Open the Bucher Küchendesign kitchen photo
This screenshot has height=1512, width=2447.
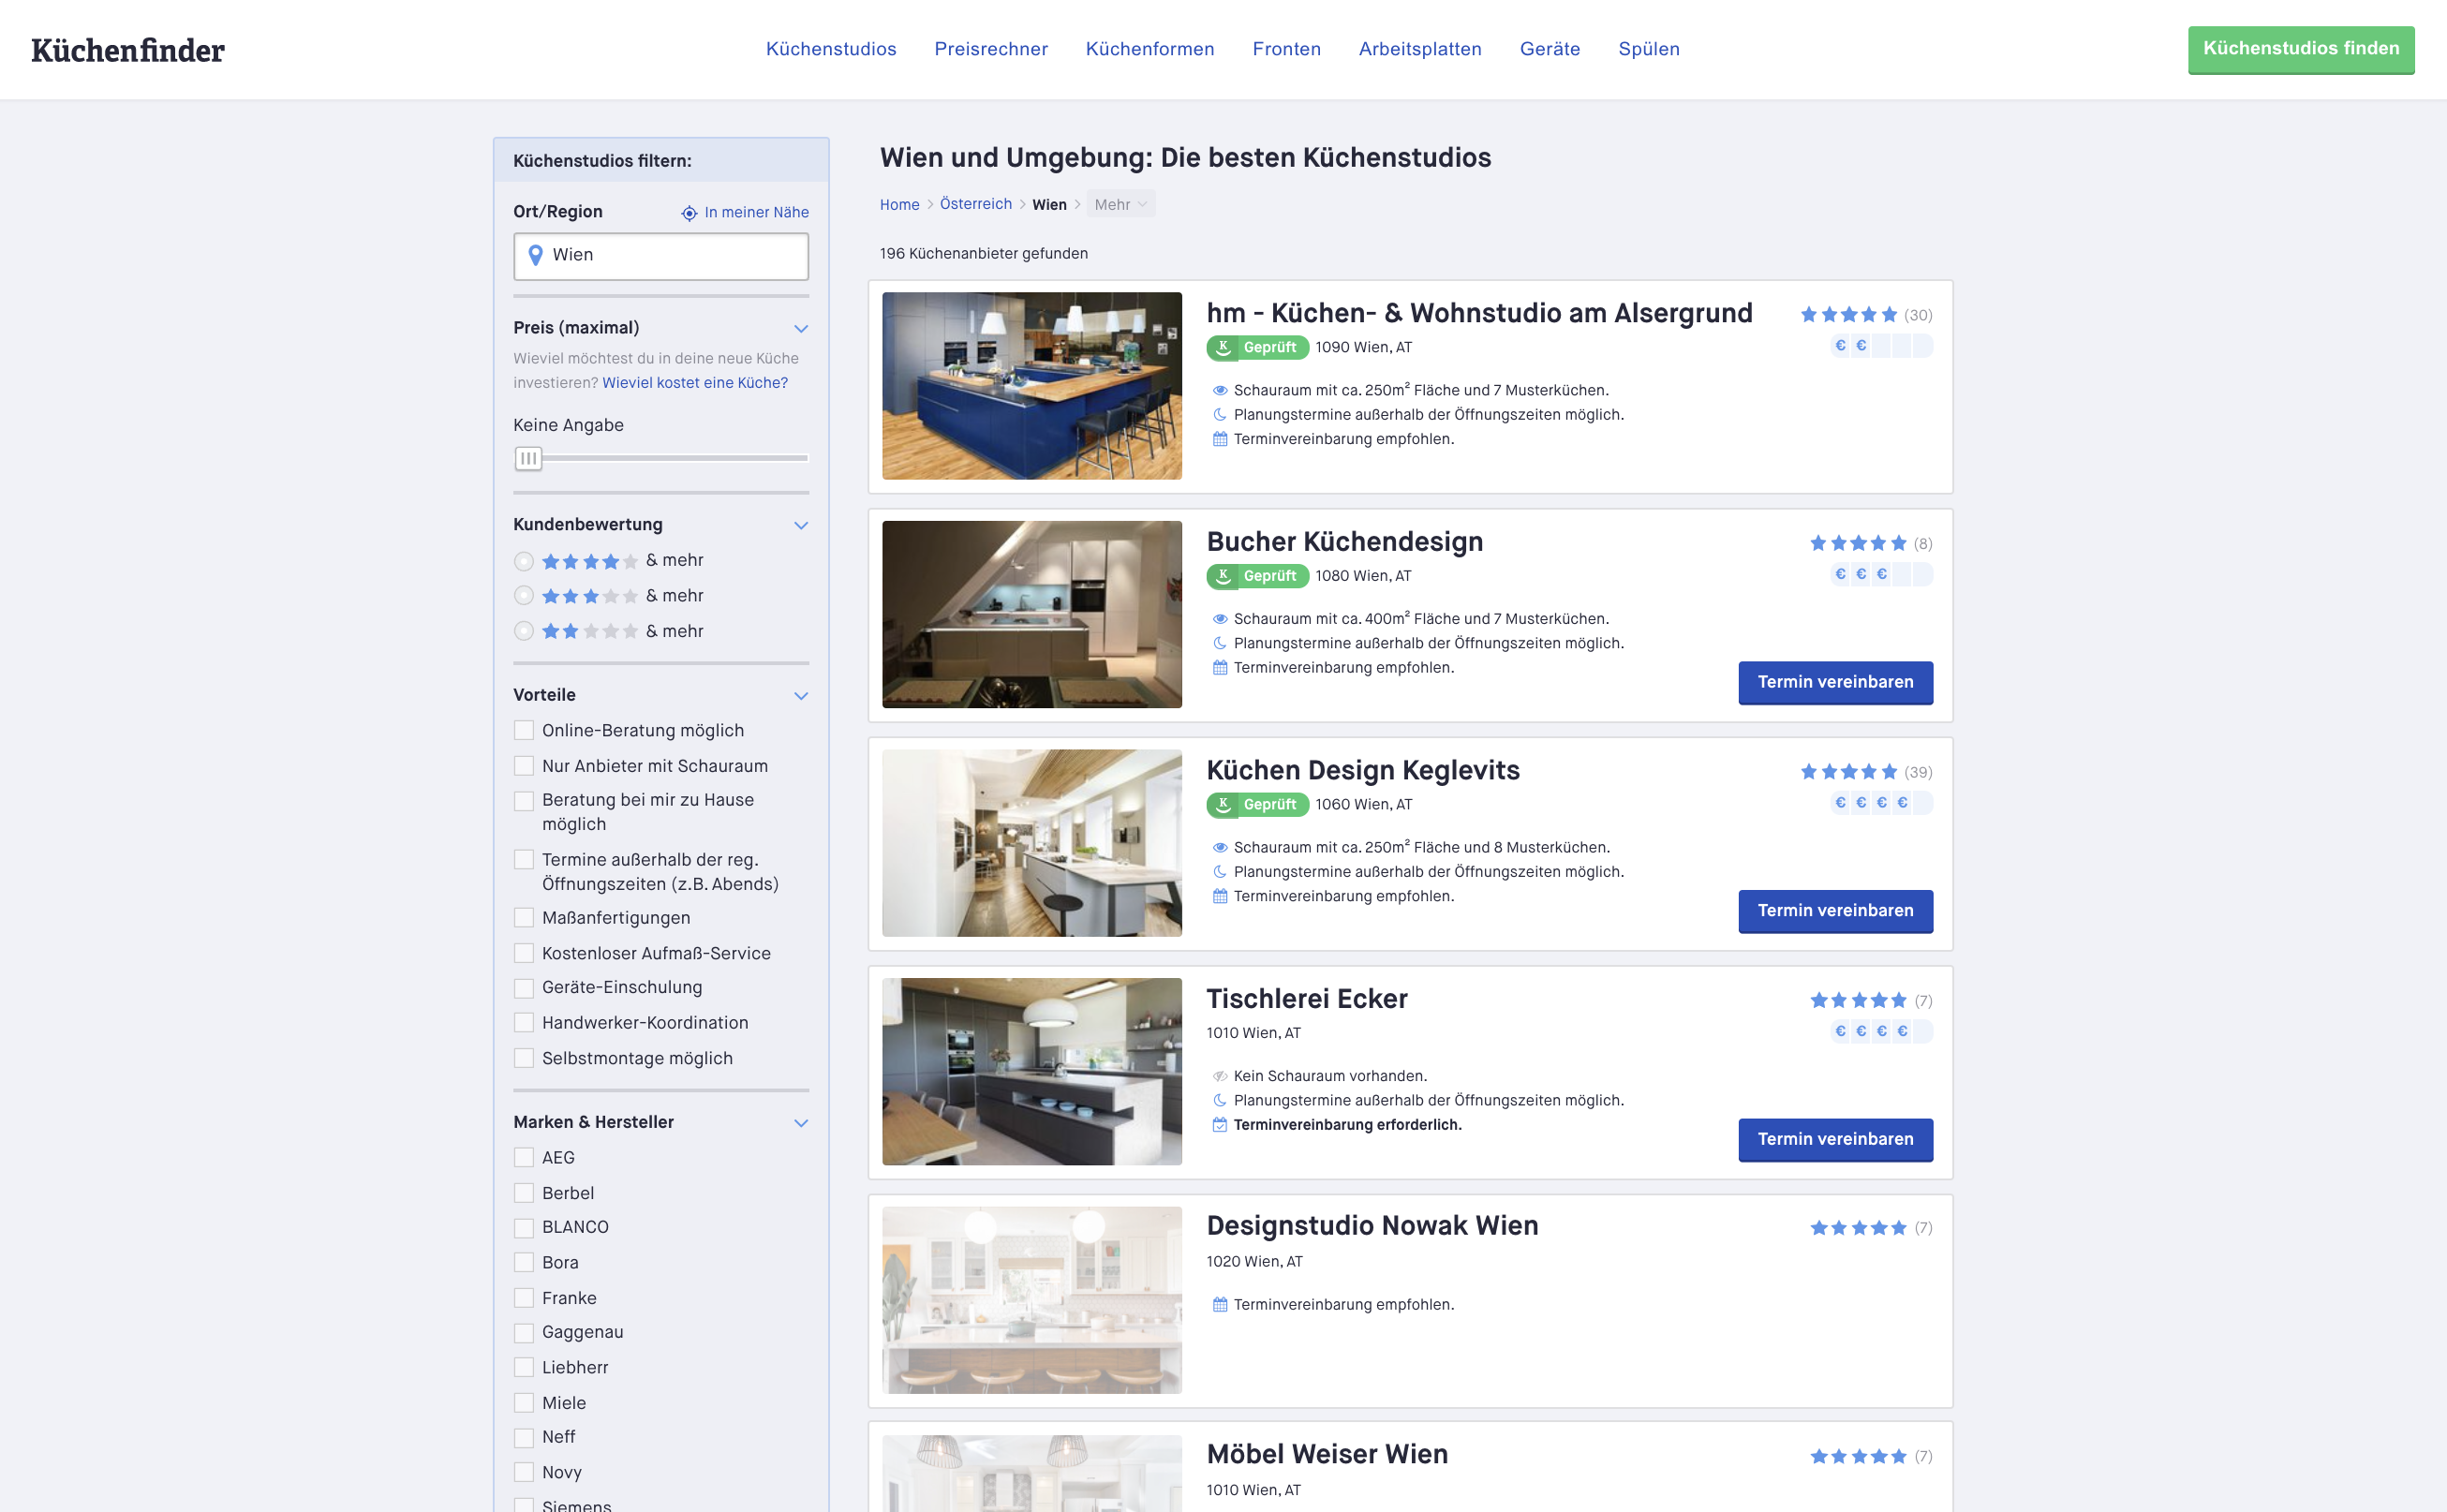[1032, 614]
